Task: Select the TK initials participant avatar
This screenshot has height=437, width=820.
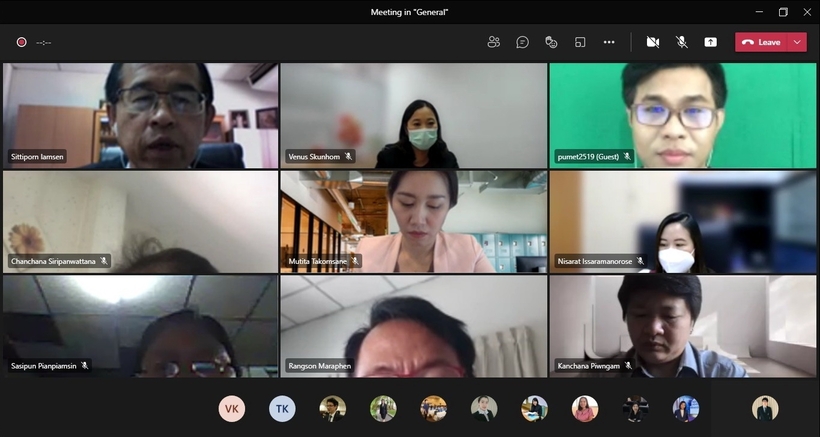Action: click(282, 408)
